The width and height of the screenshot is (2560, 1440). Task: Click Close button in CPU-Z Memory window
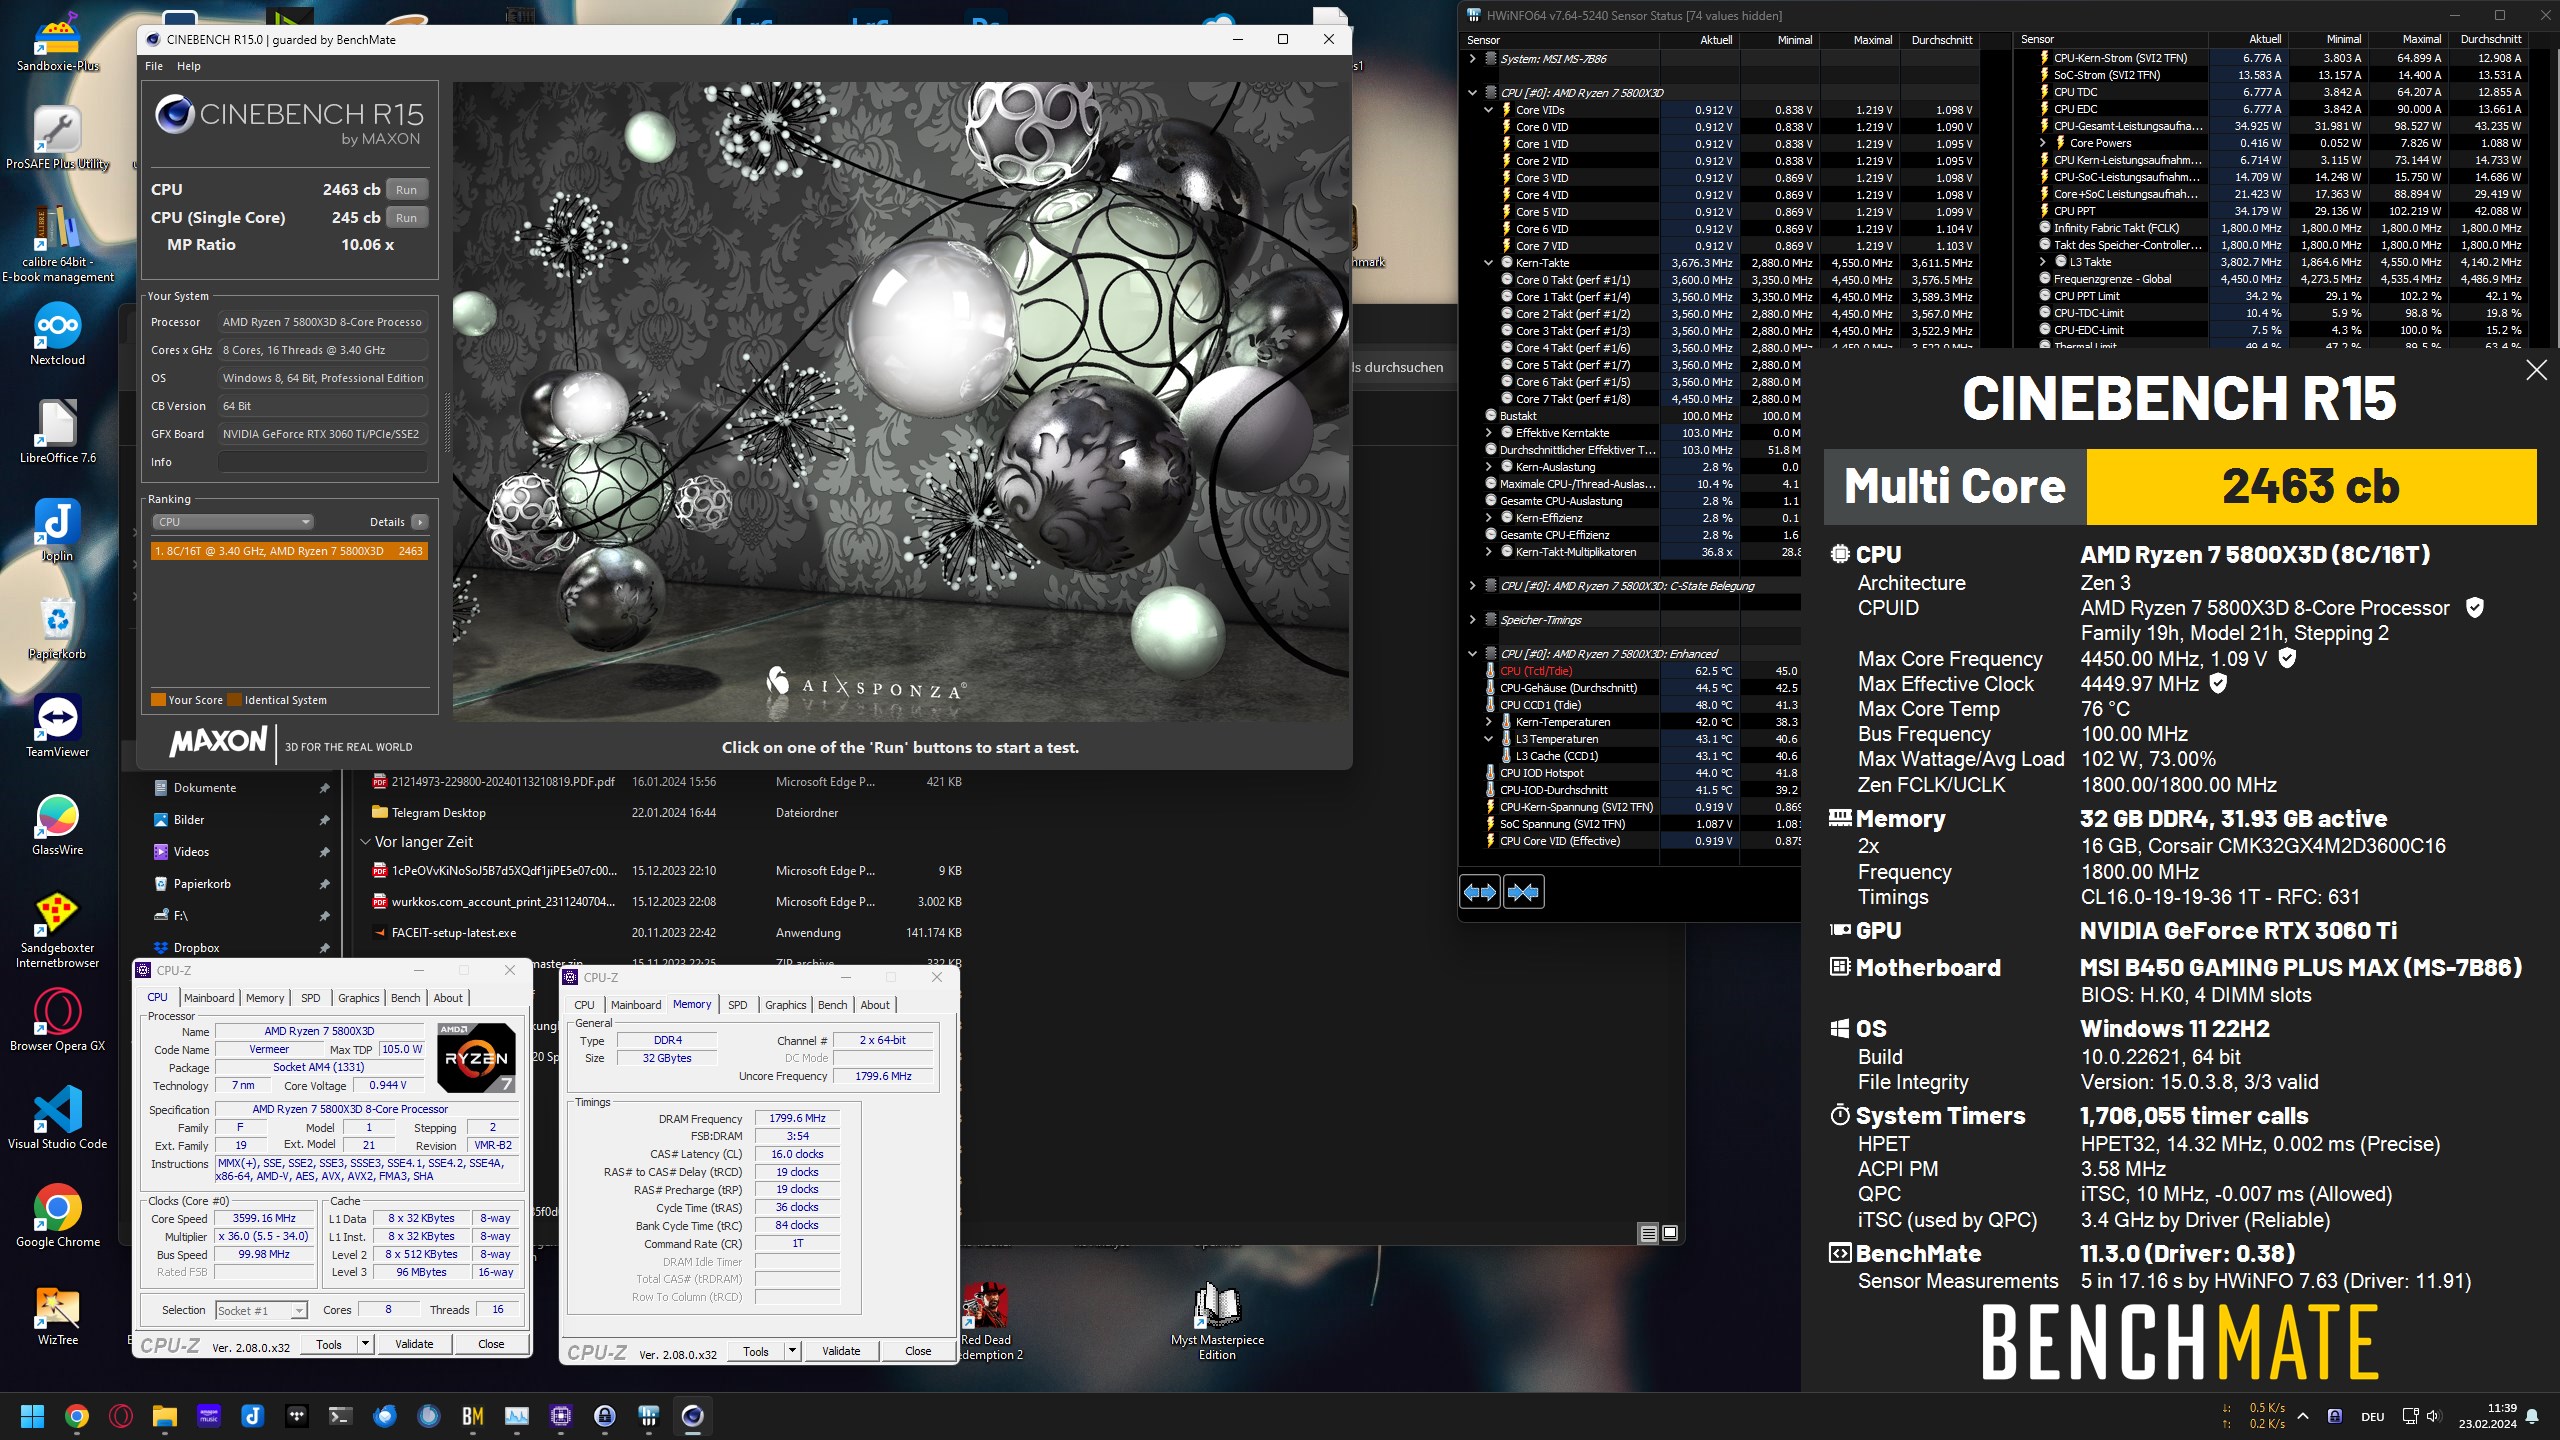pyautogui.click(x=918, y=1351)
